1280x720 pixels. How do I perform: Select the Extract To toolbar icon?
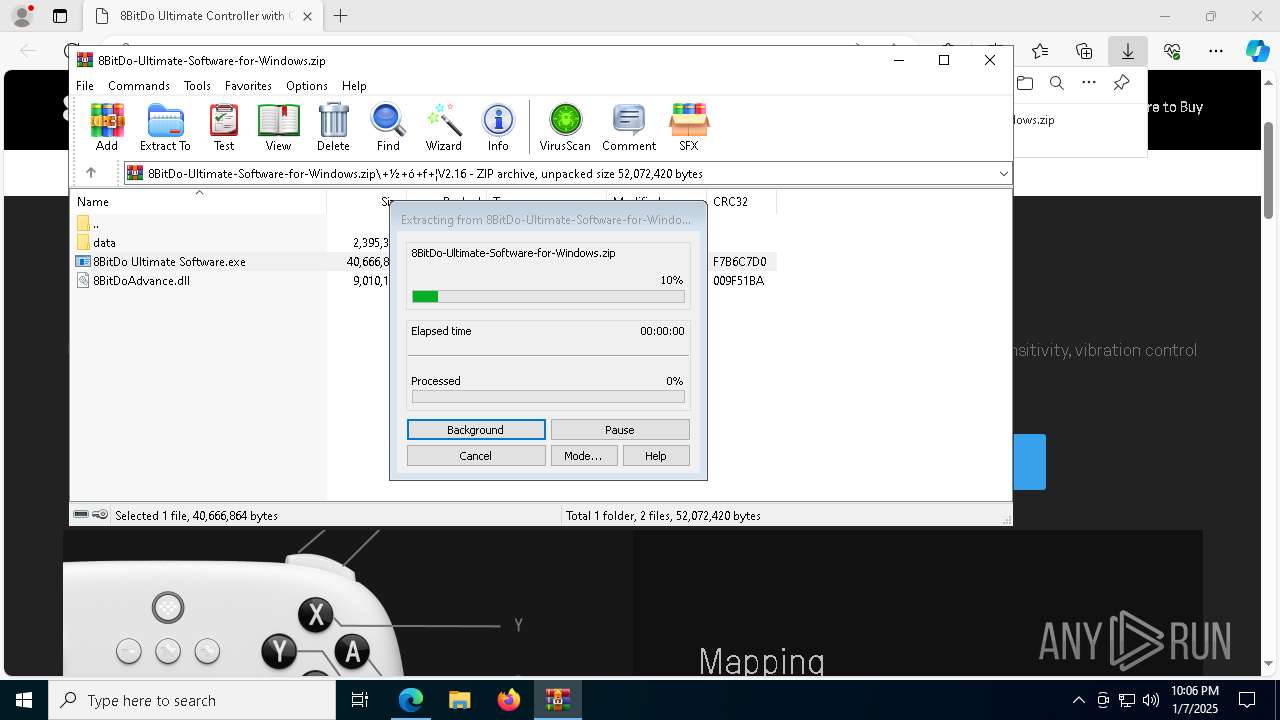[x=165, y=127]
